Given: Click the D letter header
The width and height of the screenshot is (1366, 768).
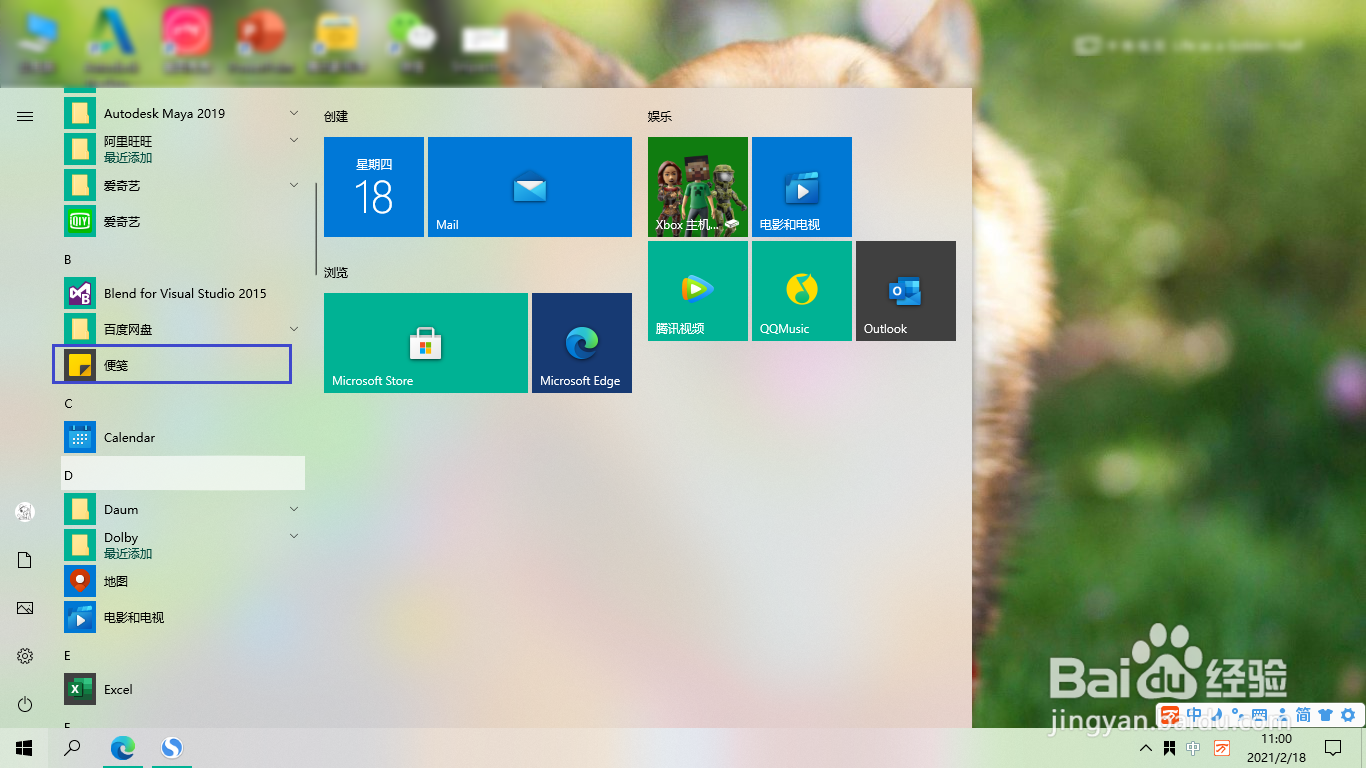Looking at the screenshot, I should (184, 474).
